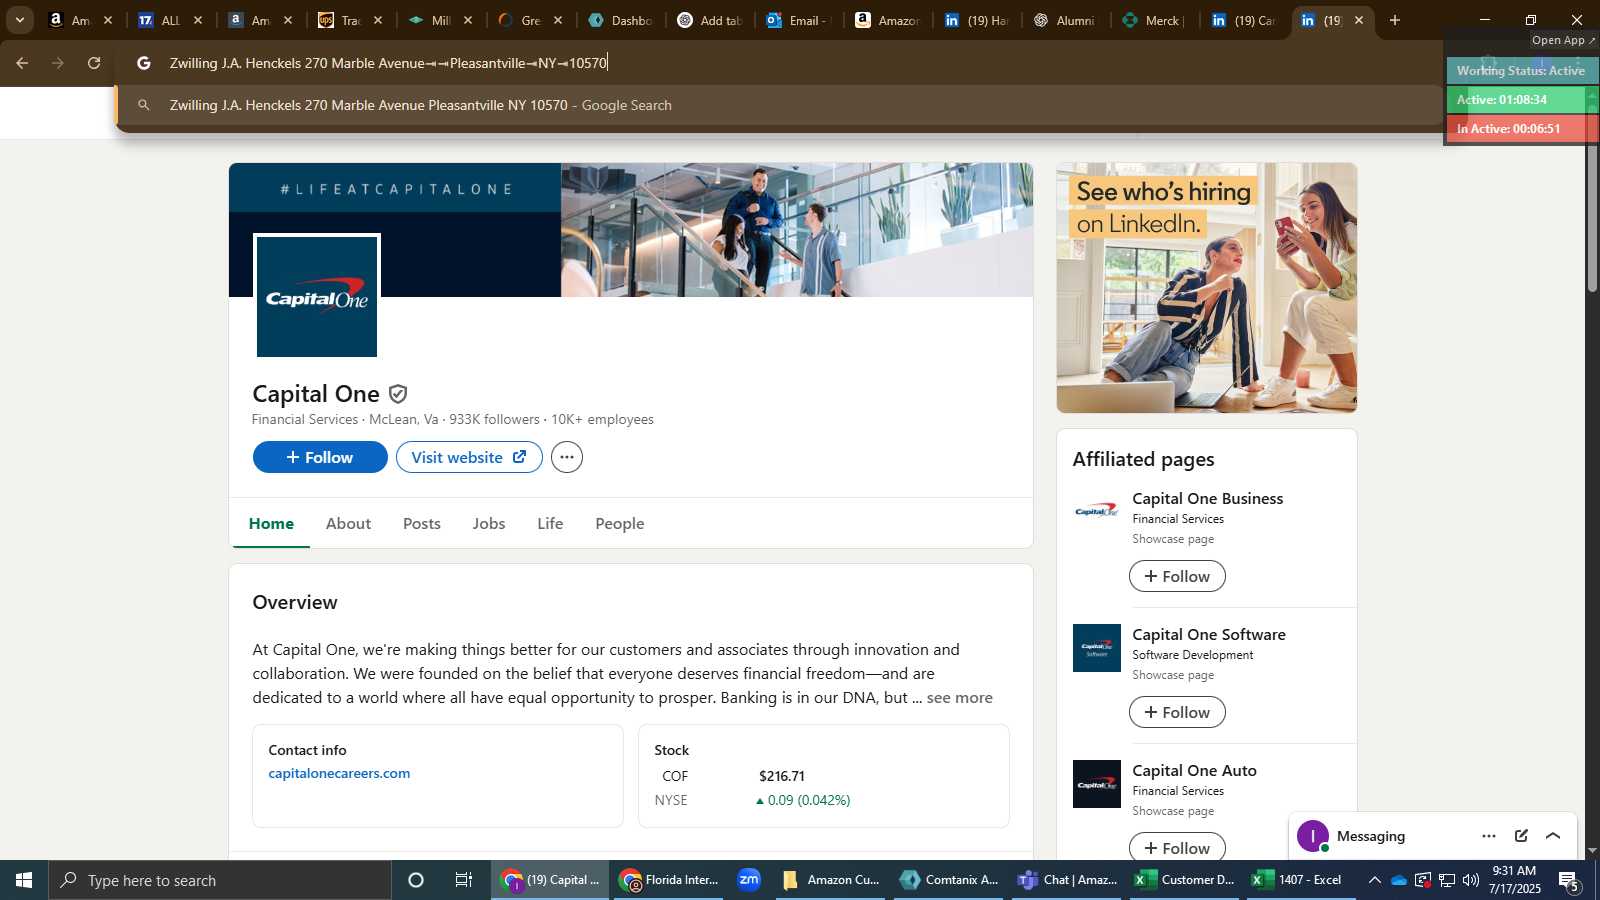The height and width of the screenshot is (900, 1600).
Task: Switch to the Posts tab
Action: 422,523
